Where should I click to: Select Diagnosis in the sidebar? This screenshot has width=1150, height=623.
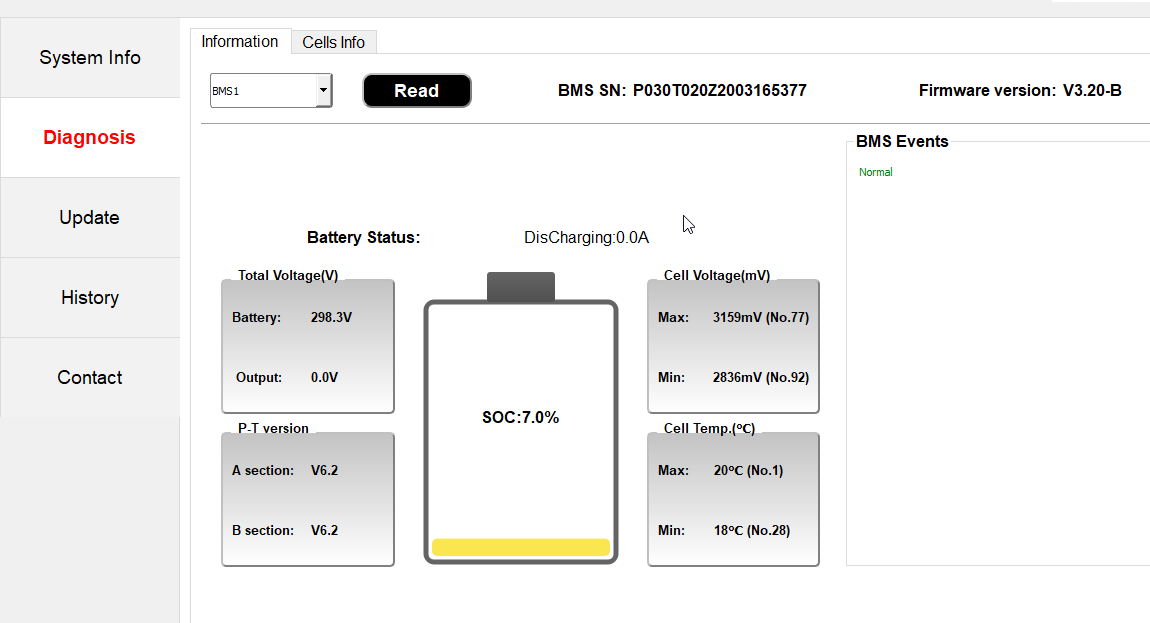coord(90,138)
